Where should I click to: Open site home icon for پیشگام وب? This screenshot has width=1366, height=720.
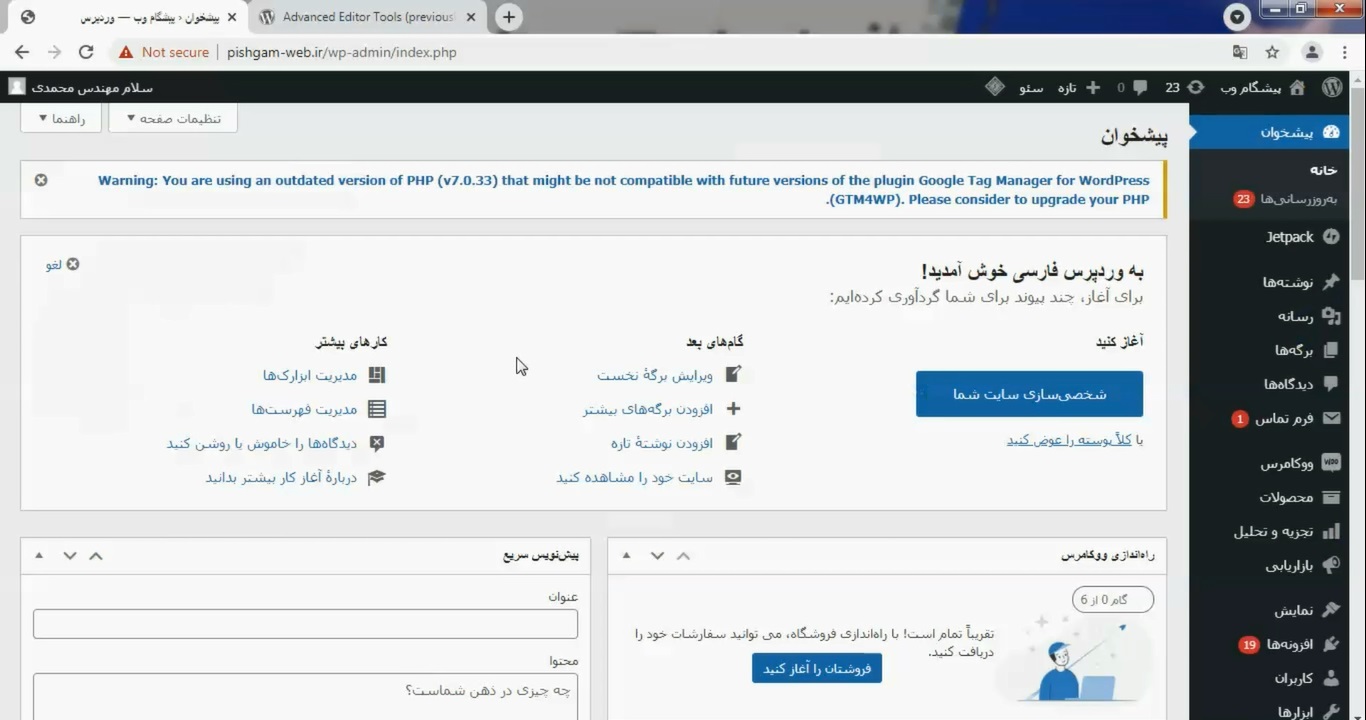pyautogui.click(x=1297, y=87)
